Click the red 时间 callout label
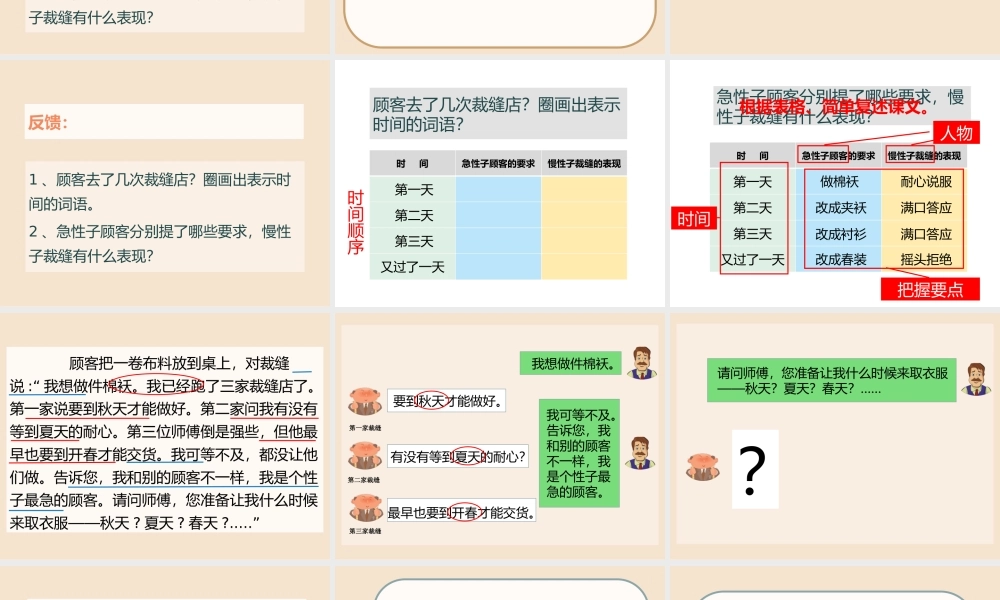 tap(694, 219)
